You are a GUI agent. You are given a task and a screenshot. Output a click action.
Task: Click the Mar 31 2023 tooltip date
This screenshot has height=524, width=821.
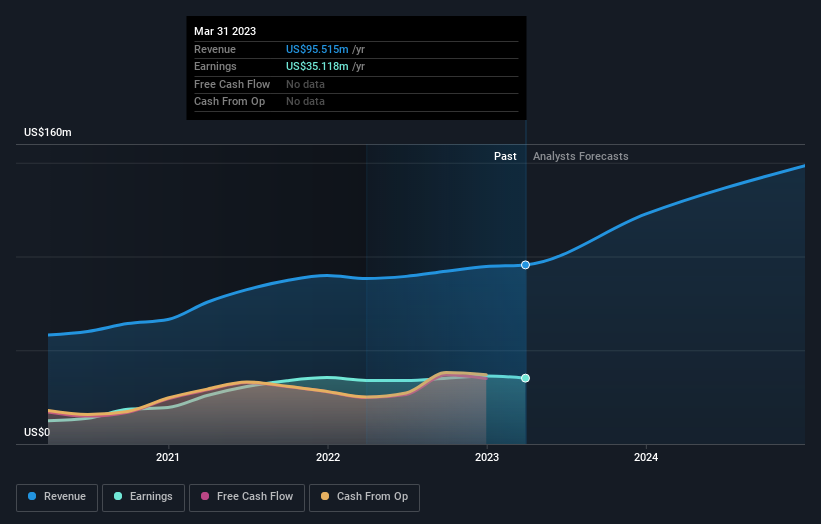(x=225, y=31)
